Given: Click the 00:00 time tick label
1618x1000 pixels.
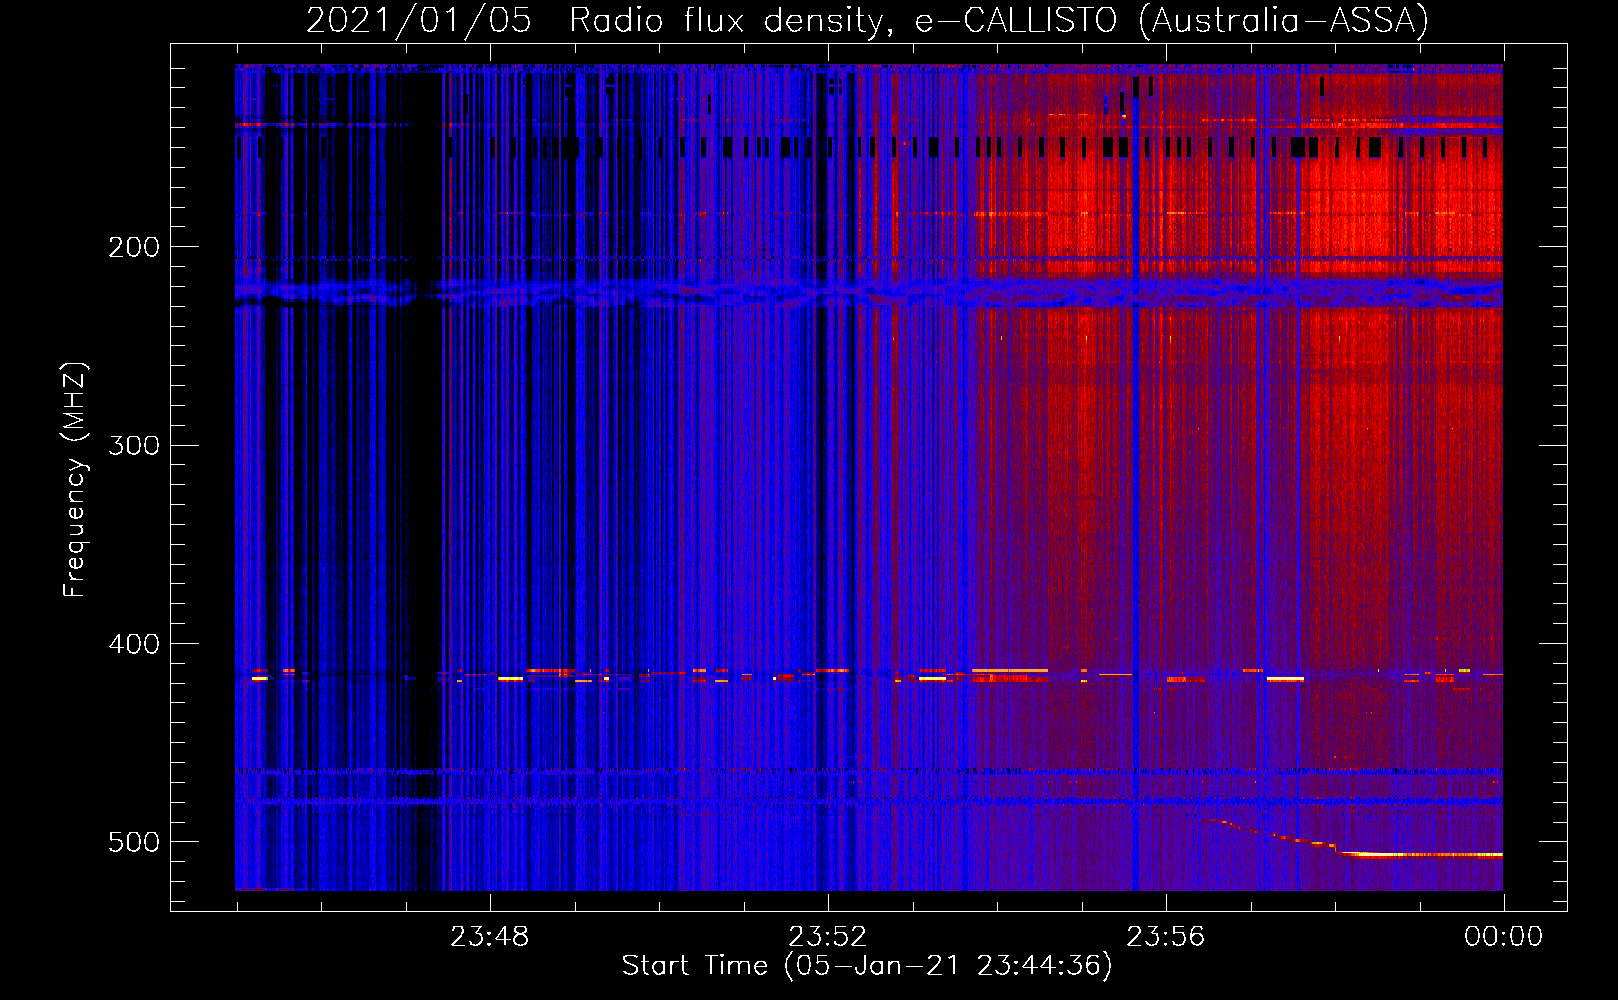Looking at the screenshot, I should 1503,937.
